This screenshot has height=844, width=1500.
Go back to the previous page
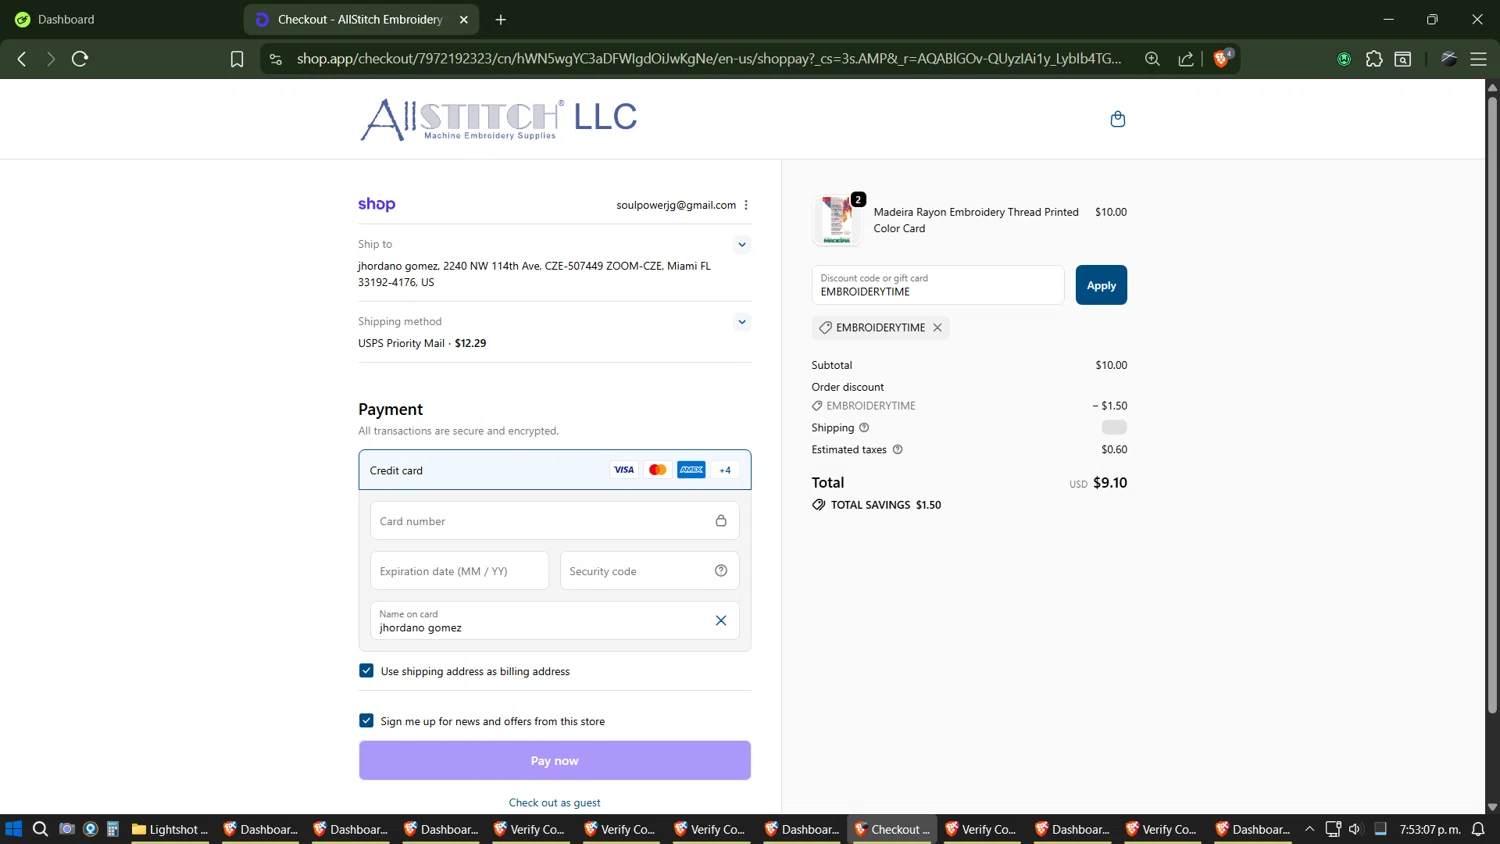click(x=22, y=59)
